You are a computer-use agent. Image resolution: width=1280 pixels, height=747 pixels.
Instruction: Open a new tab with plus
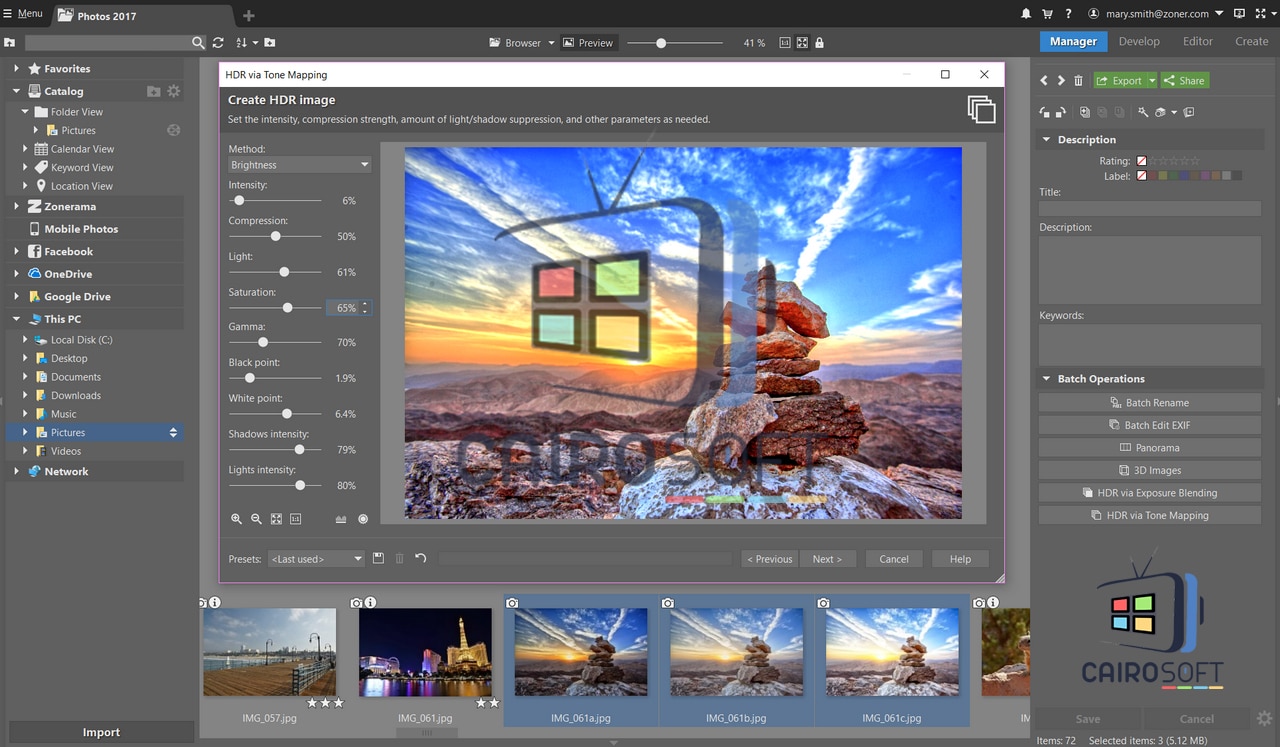[x=249, y=15]
